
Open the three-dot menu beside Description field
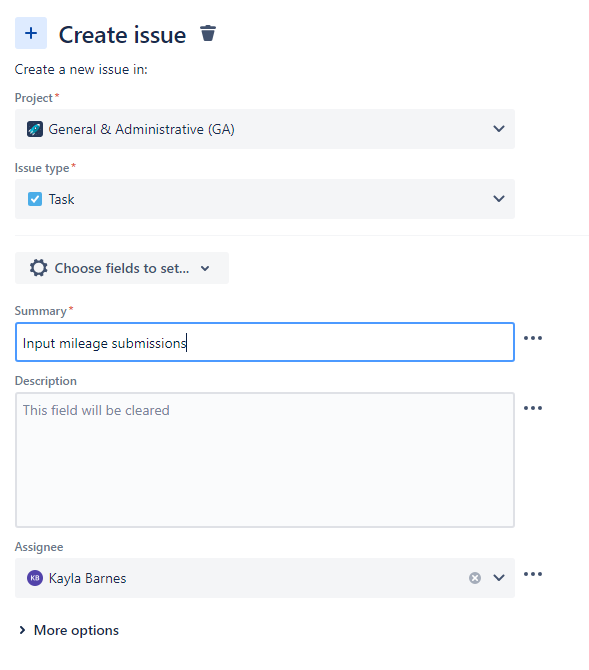click(533, 408)
